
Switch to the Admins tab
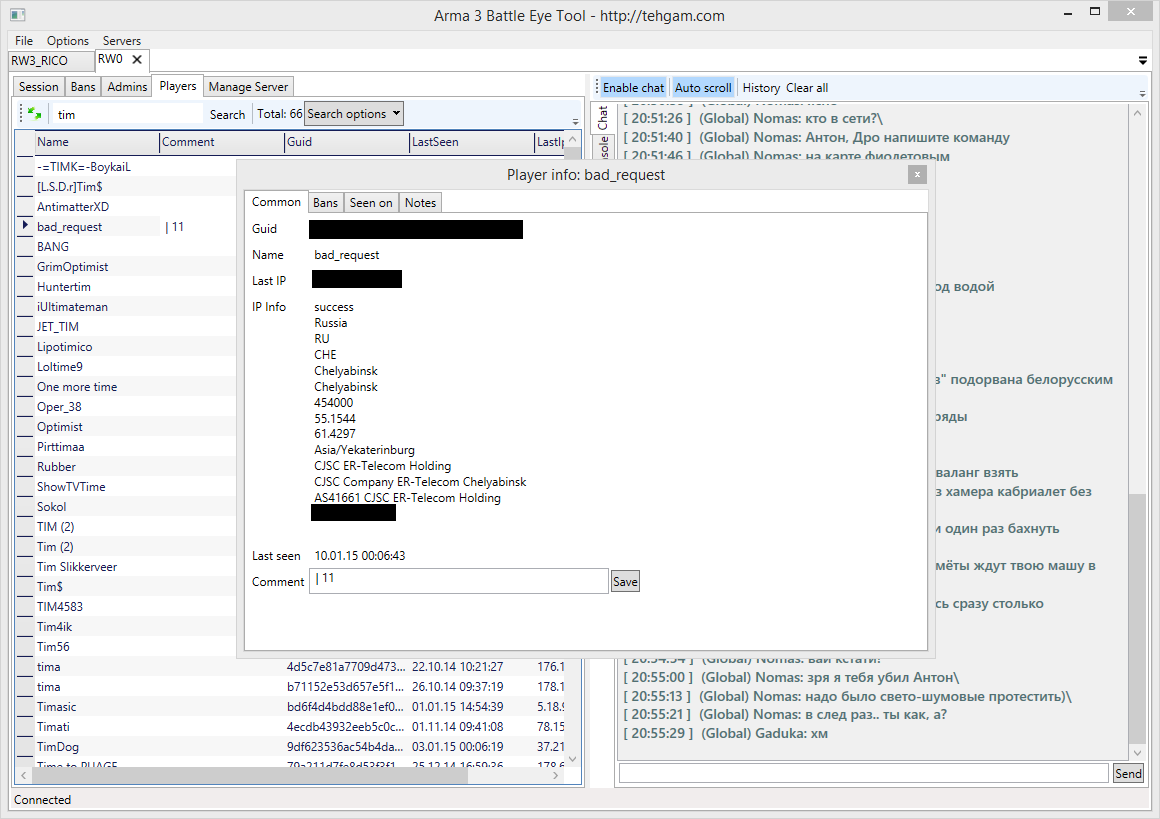pos(127,87)
